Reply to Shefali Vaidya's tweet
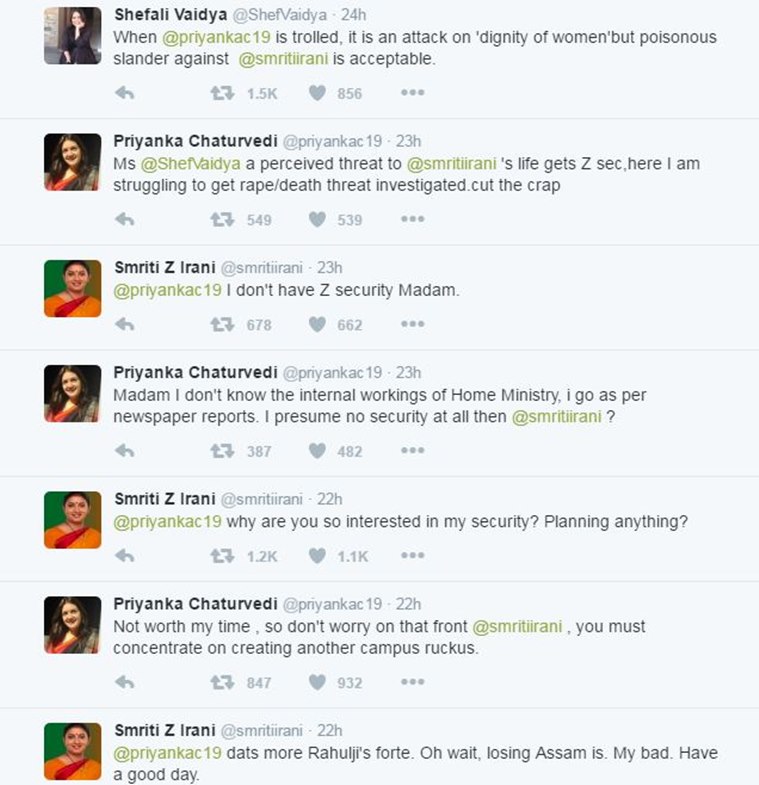This screenshot has height=785, width=759. click(125, 93)
